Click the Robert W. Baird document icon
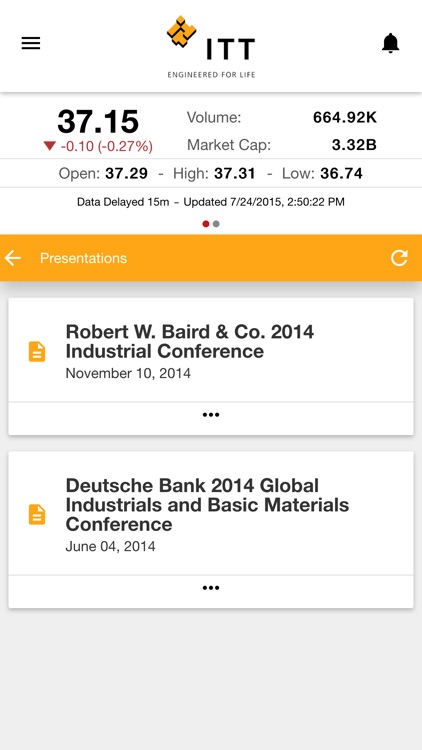This screenshot has width=422, height=750. click(x=37, y=352)
